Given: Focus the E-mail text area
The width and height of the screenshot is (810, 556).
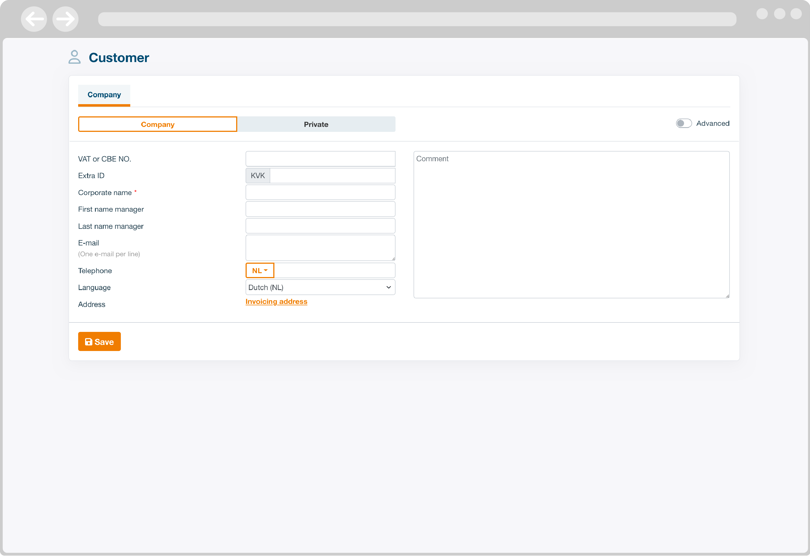Looking at the screenshot, I should tap(320, 247).
